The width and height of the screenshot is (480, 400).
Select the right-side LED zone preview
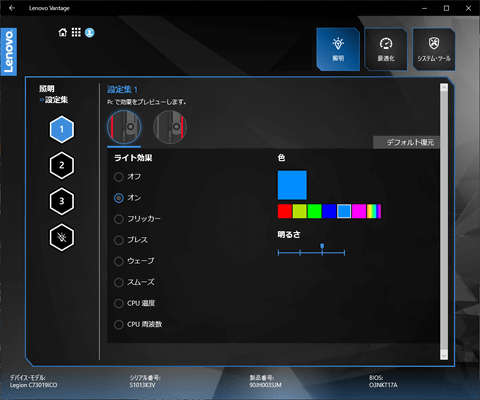(x=170, y=127)
